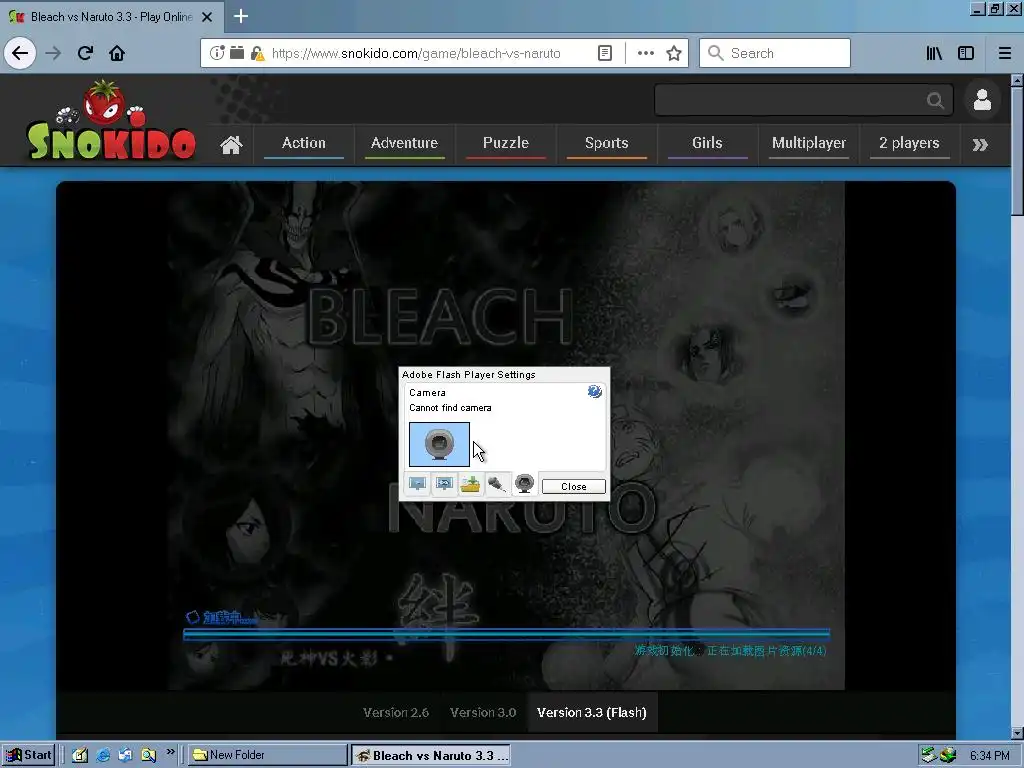Open the Adventure games category
Image resolution: width=1024 pixels, height=768 pixels.
coord(404,143)
